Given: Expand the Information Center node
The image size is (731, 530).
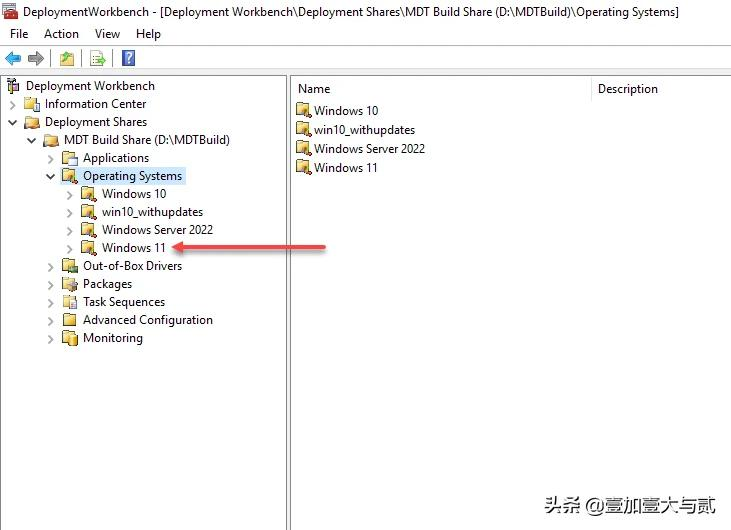Looking at the screenshot, I should [13, 105].
